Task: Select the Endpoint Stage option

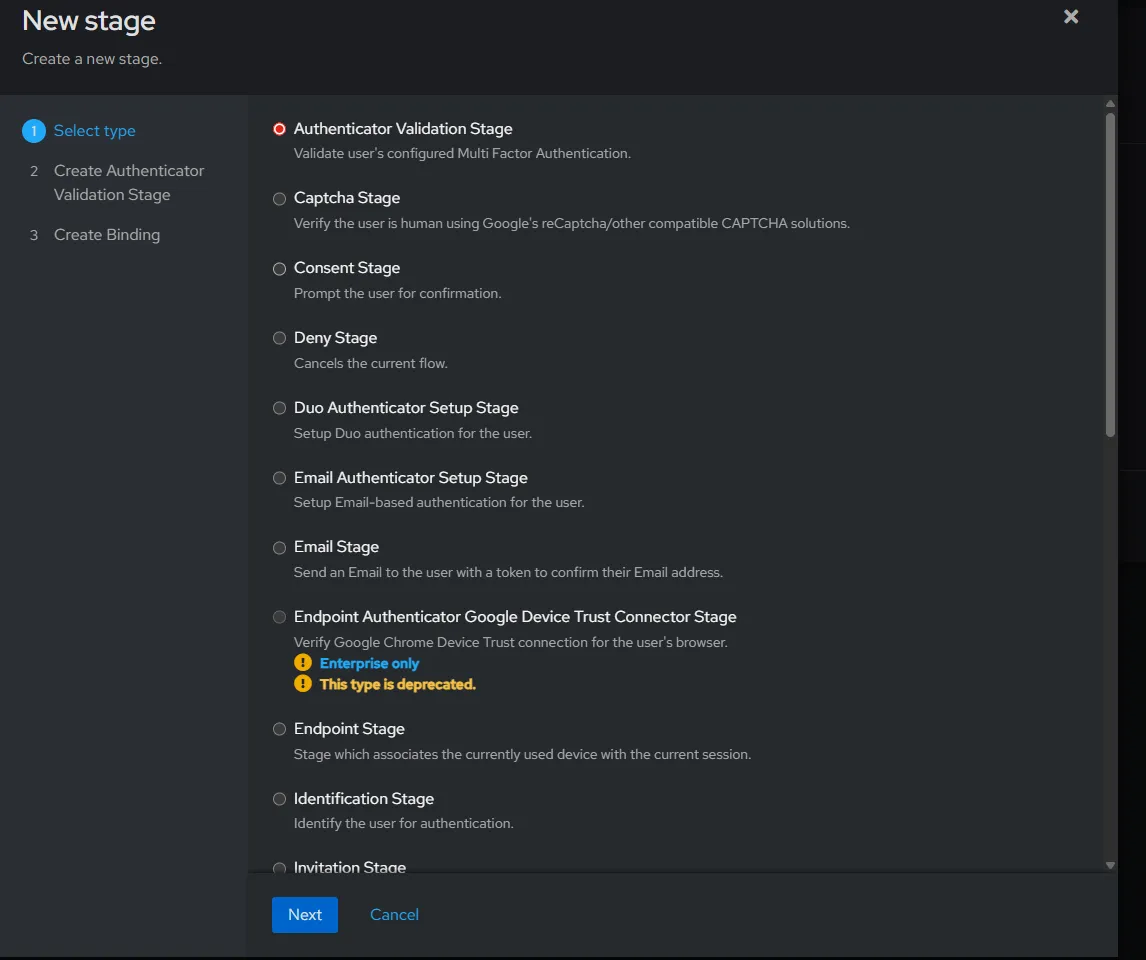Action: (x=280, y=729)
